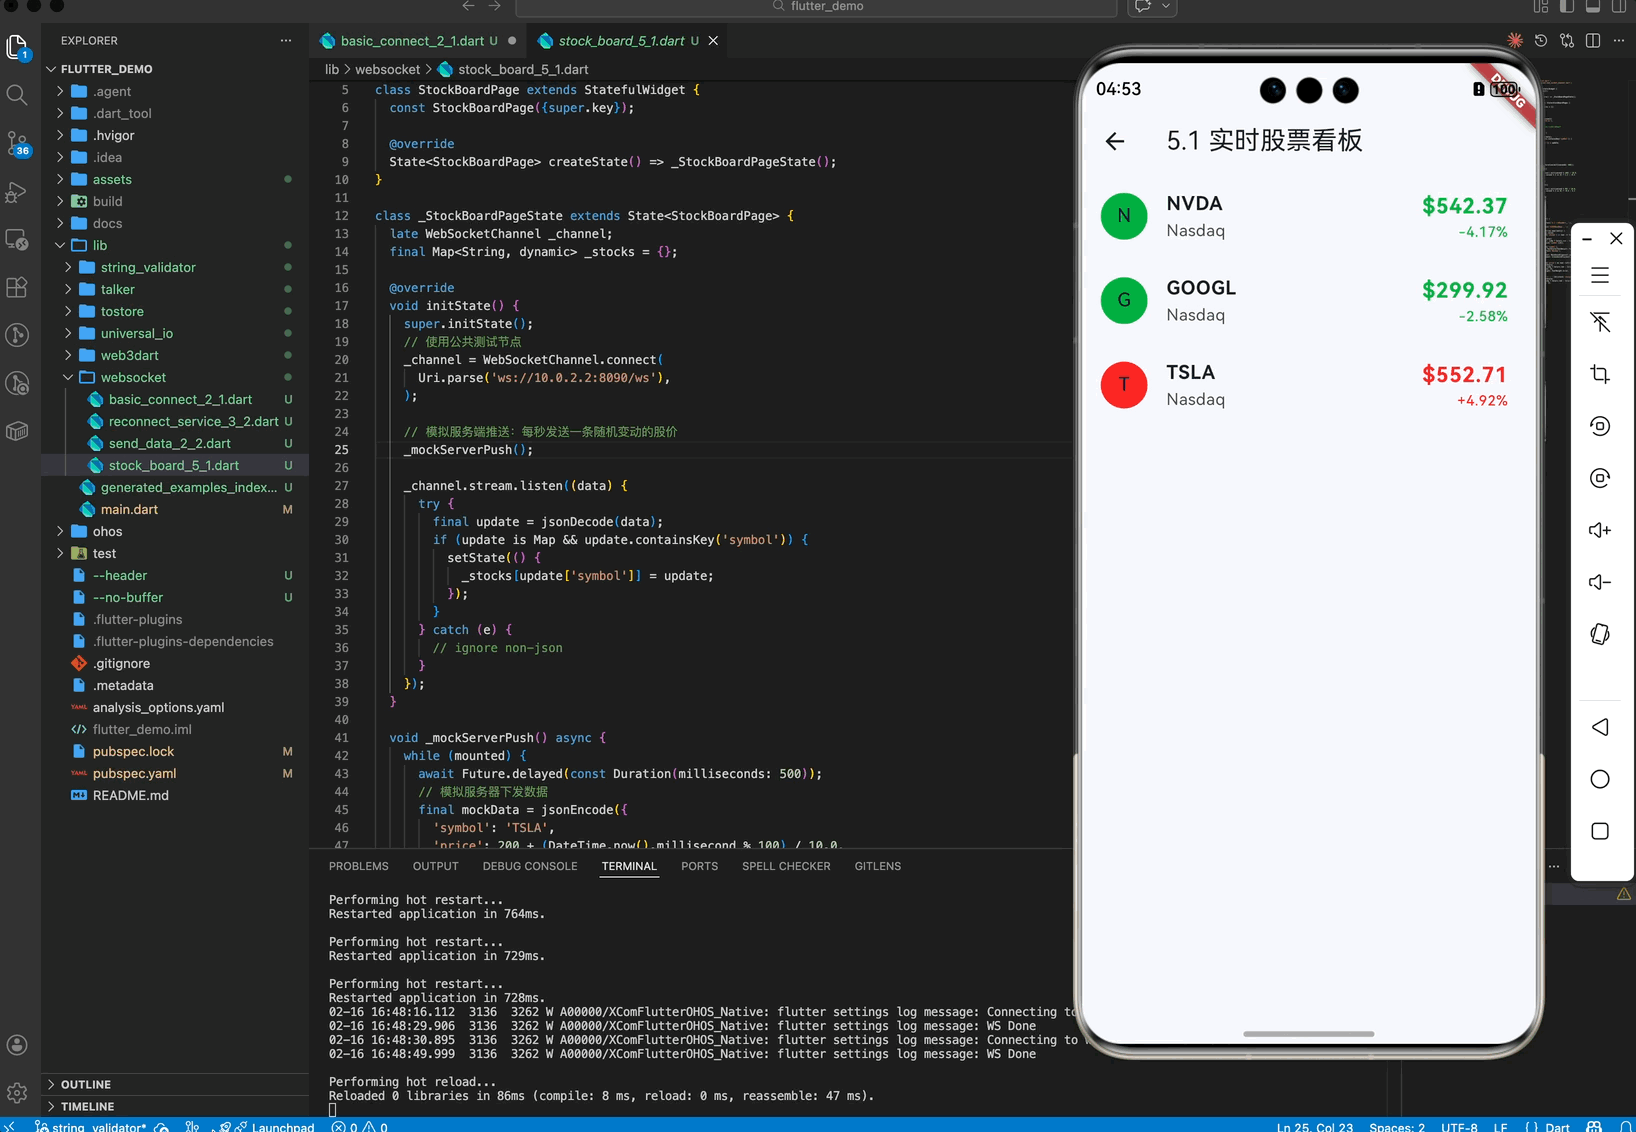The width and height of the screenshot is (1636, 1132).
Task: Open file history icon in editor toolbar
Action: click(1541, 41)
